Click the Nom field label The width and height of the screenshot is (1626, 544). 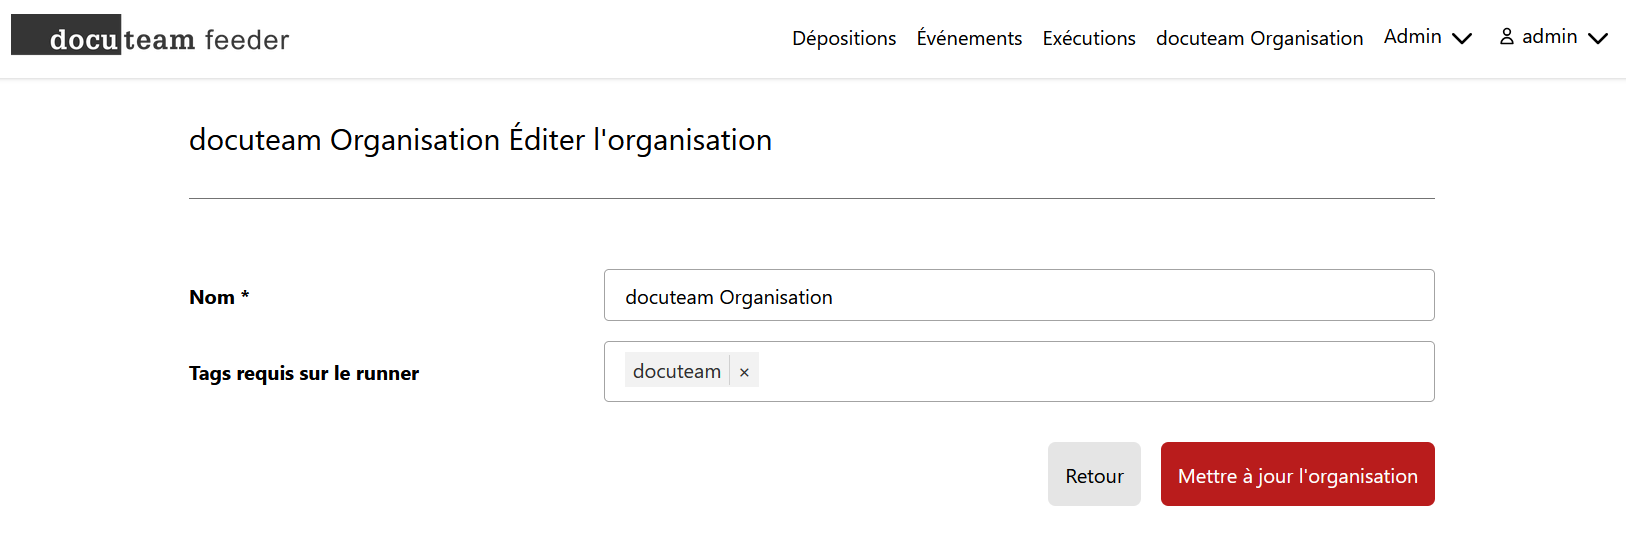[219, 297]
